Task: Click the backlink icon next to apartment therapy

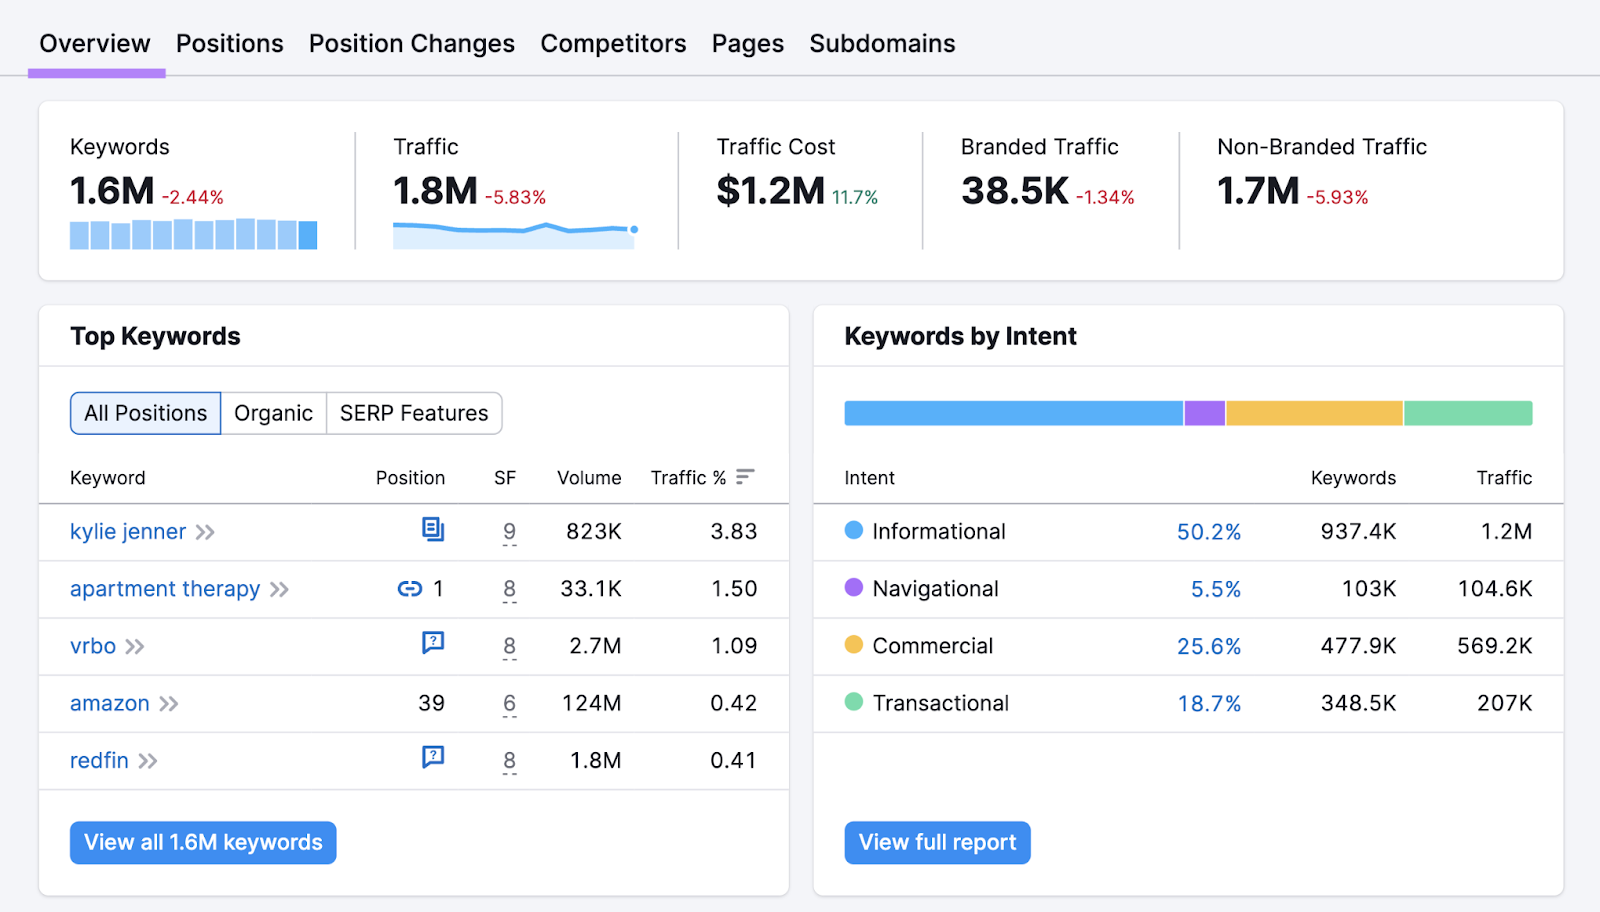Action: [x=409, y=589]
